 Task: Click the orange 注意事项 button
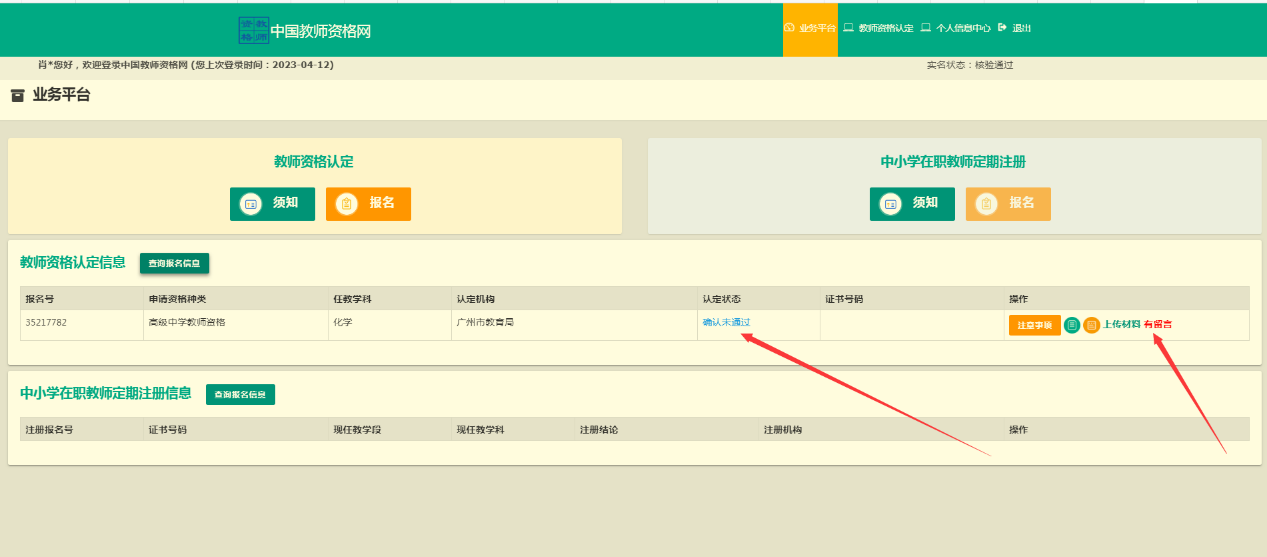pyautogui.click(x=1034, y=325)
